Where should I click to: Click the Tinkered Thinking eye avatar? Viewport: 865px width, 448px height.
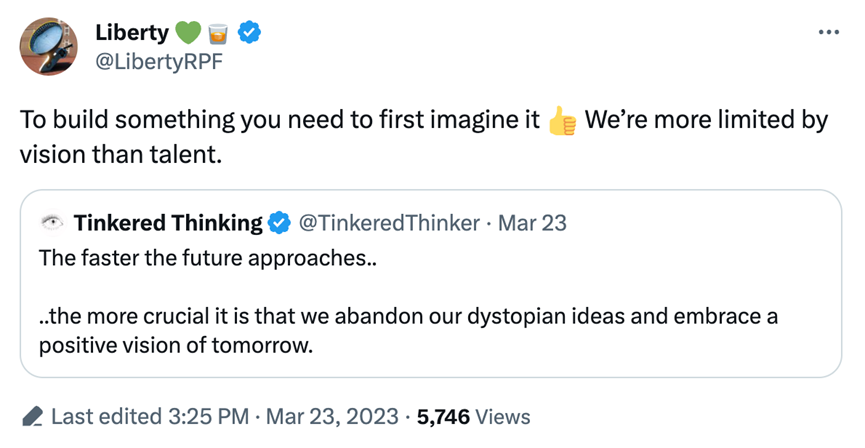(x=53, y=223)
